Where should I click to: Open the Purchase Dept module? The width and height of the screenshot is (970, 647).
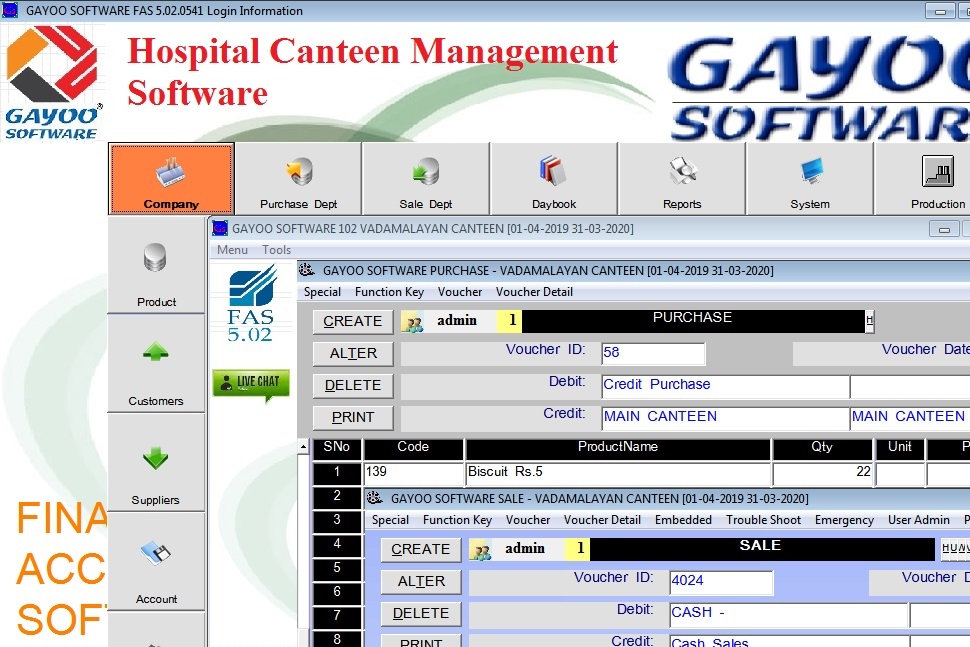[299, 179]
